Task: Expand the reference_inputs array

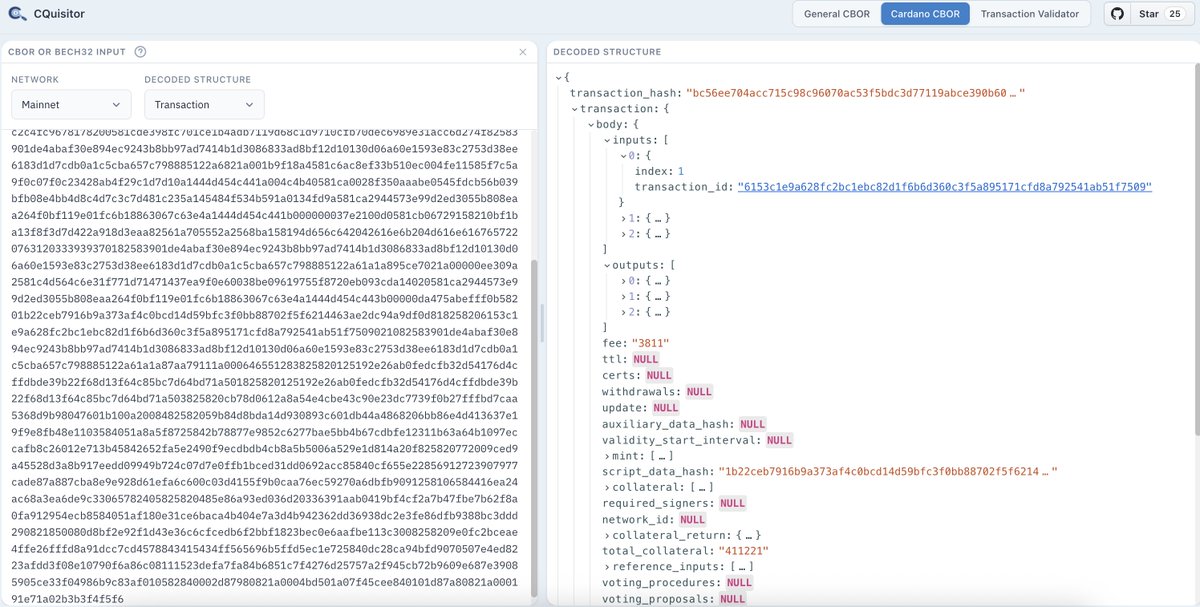Action: pyautogui.click(x=606, y=567)
